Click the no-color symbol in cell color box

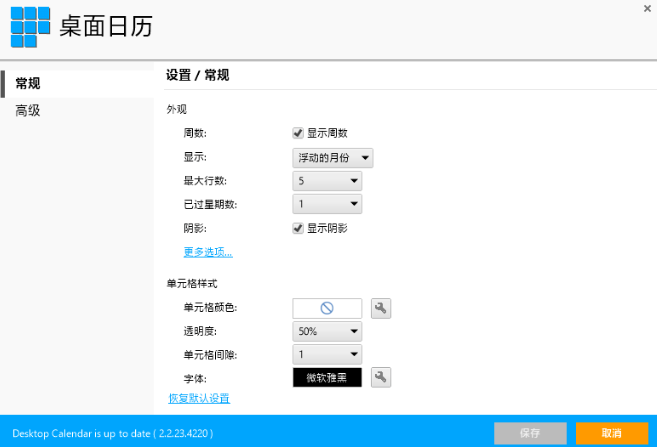[x=327, y=308]
